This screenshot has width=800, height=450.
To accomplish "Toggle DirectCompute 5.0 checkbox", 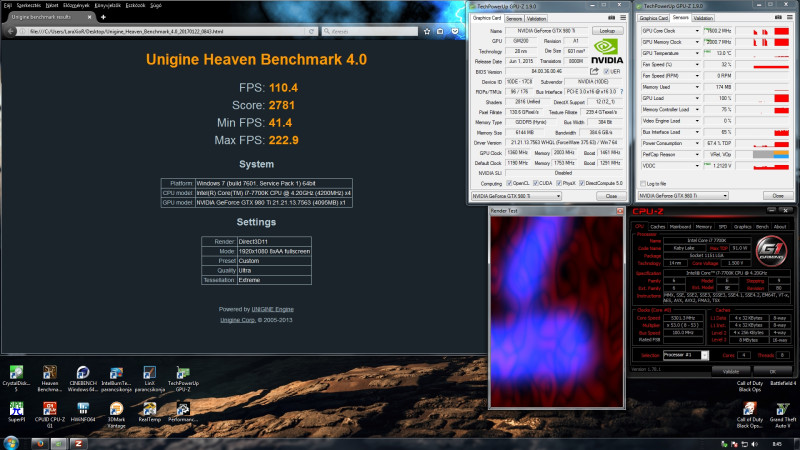I will click(x=582, y=183).
